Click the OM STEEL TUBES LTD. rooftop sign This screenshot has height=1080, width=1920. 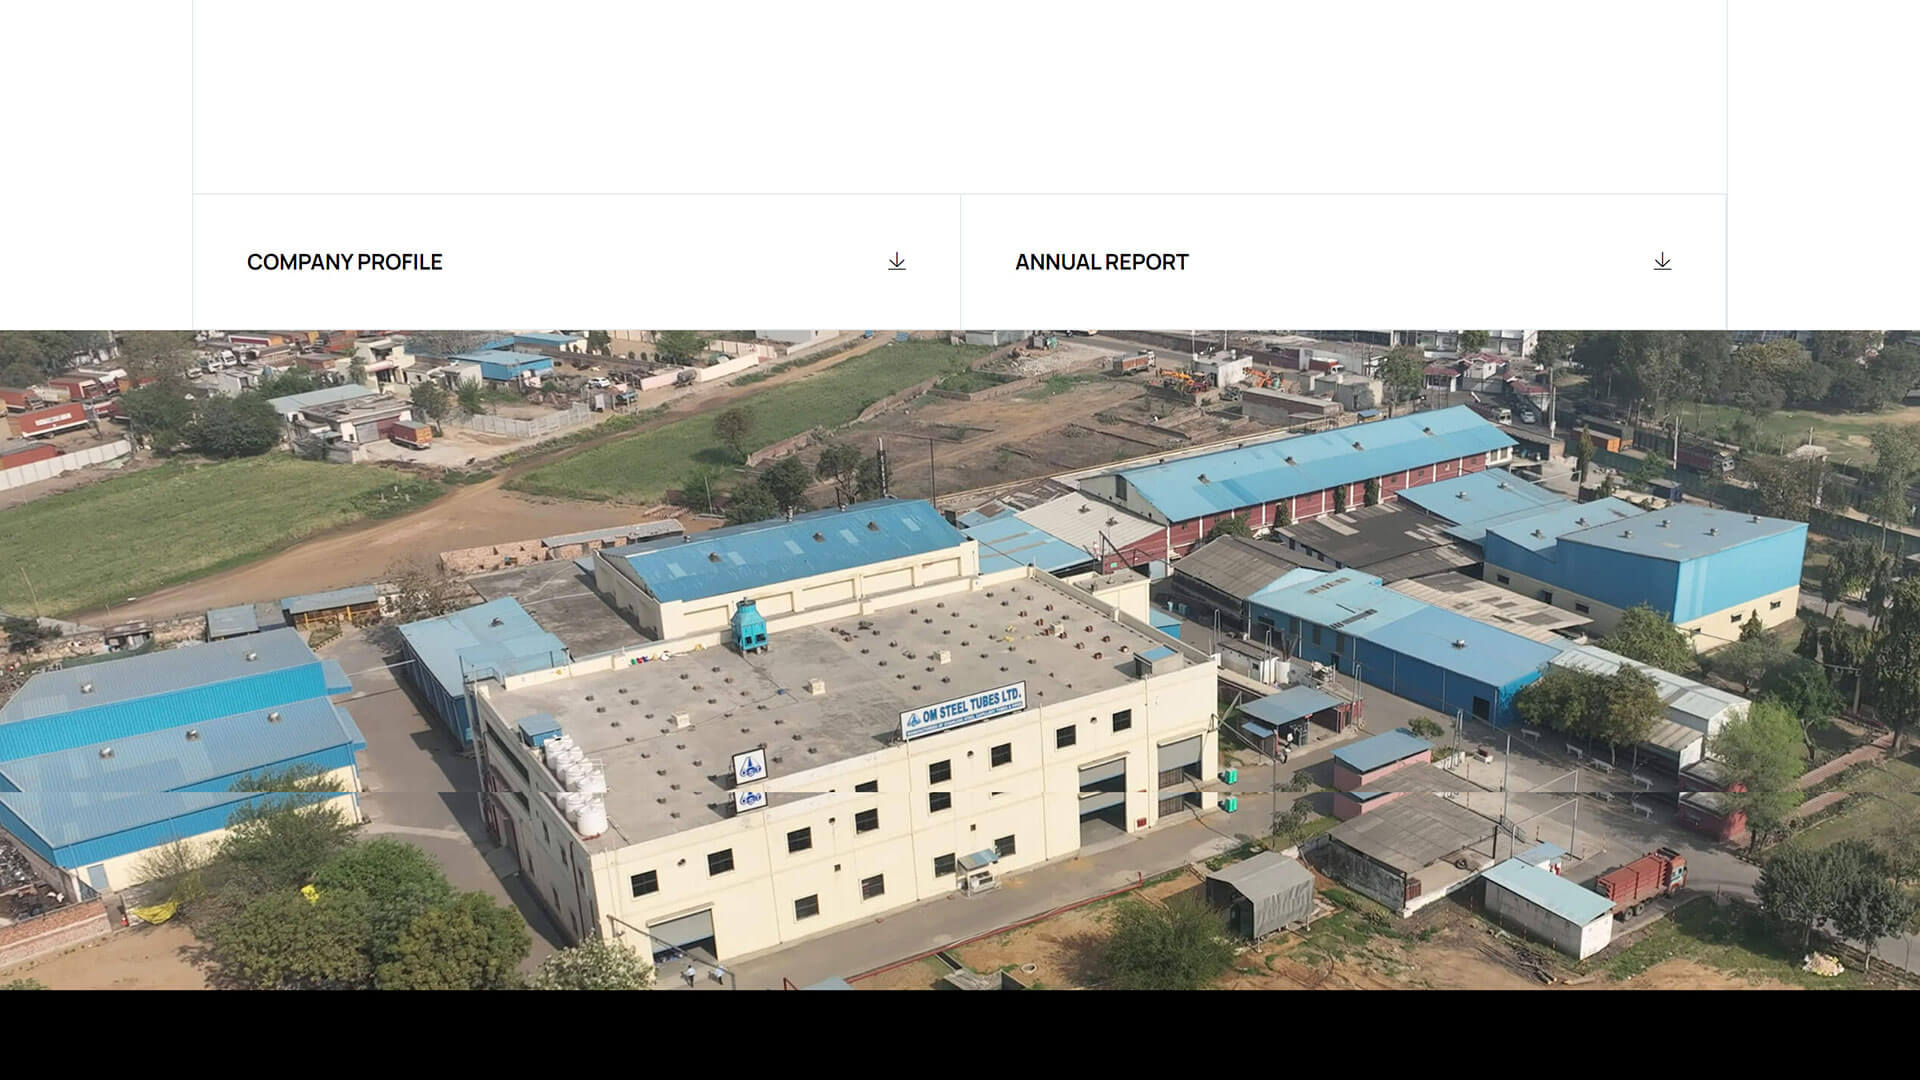[963, 710]
